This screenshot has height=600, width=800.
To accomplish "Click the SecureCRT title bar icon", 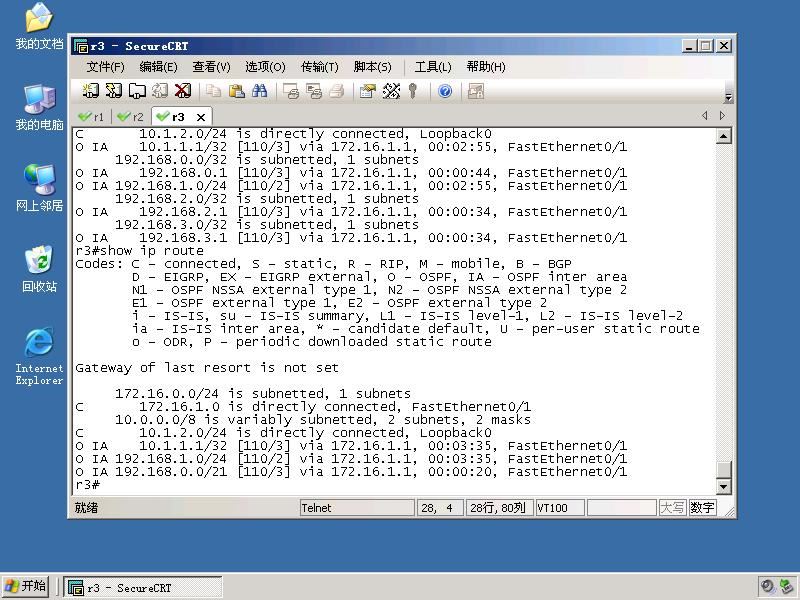I will click(81, 46).
